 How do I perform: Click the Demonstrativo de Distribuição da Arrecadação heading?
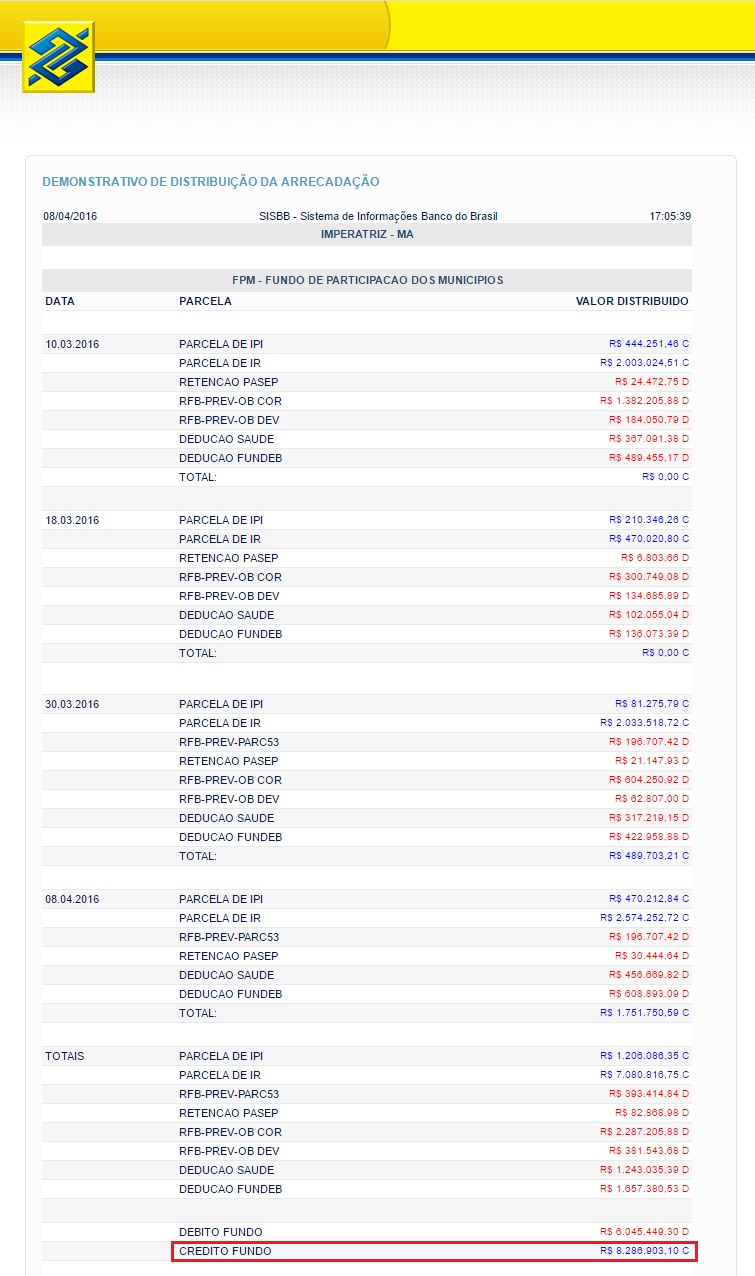211,182
